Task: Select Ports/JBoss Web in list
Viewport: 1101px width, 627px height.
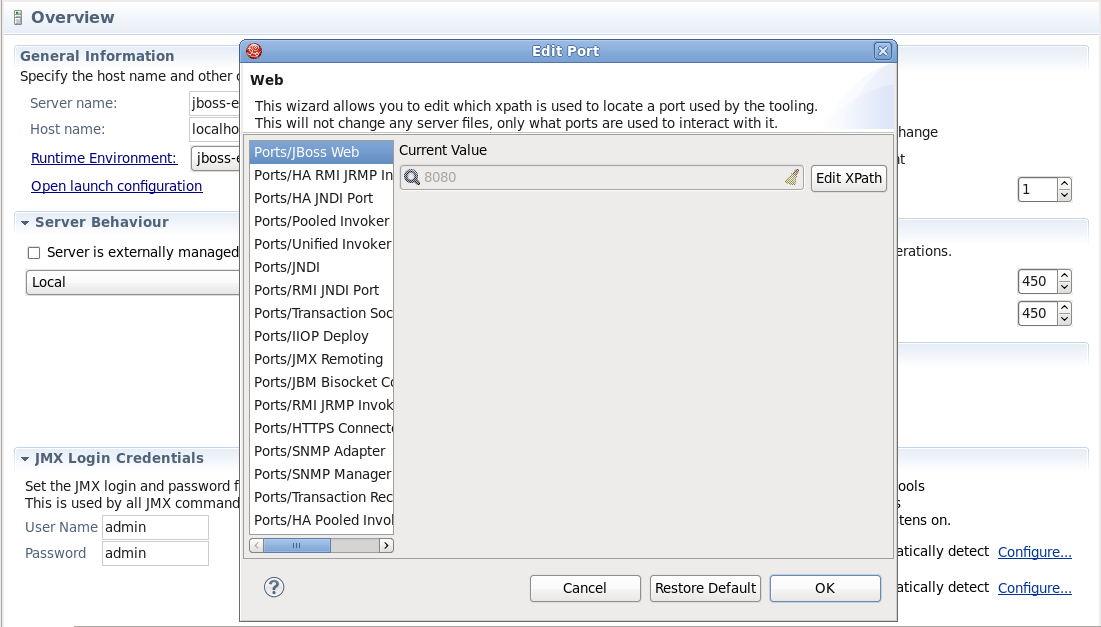Action: click(322, 152)
